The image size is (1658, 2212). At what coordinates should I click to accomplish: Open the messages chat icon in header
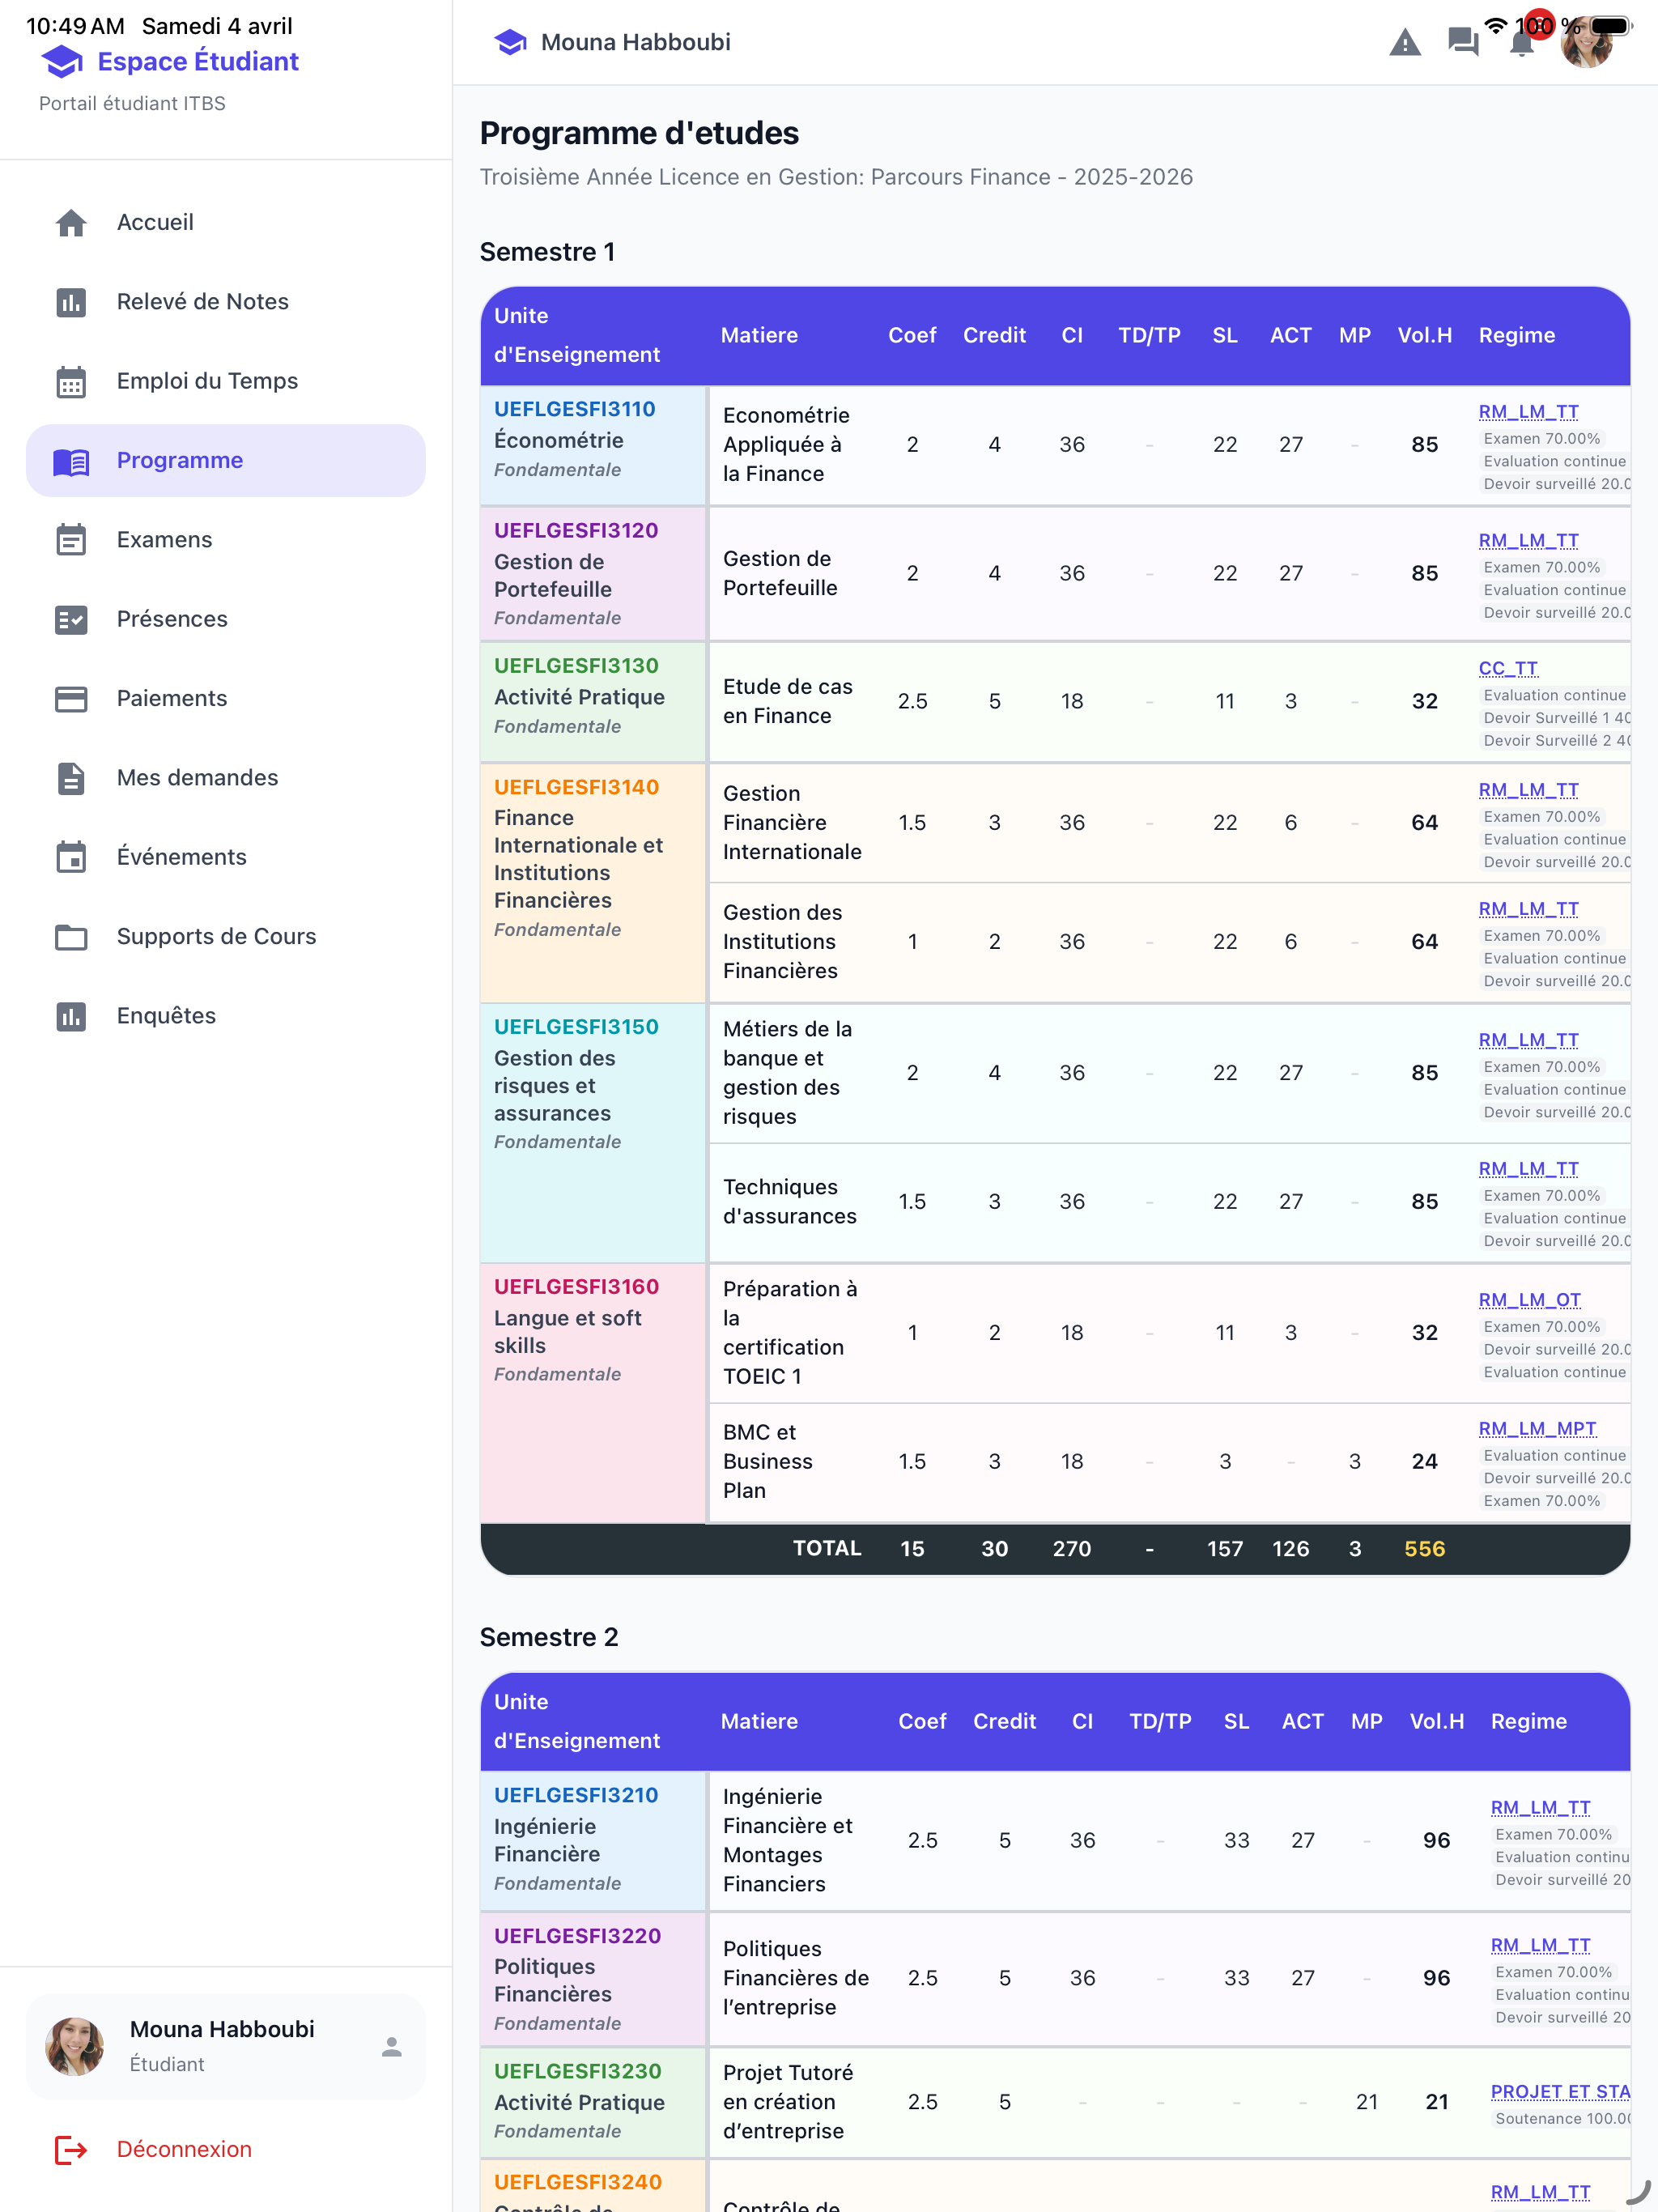1463,42
